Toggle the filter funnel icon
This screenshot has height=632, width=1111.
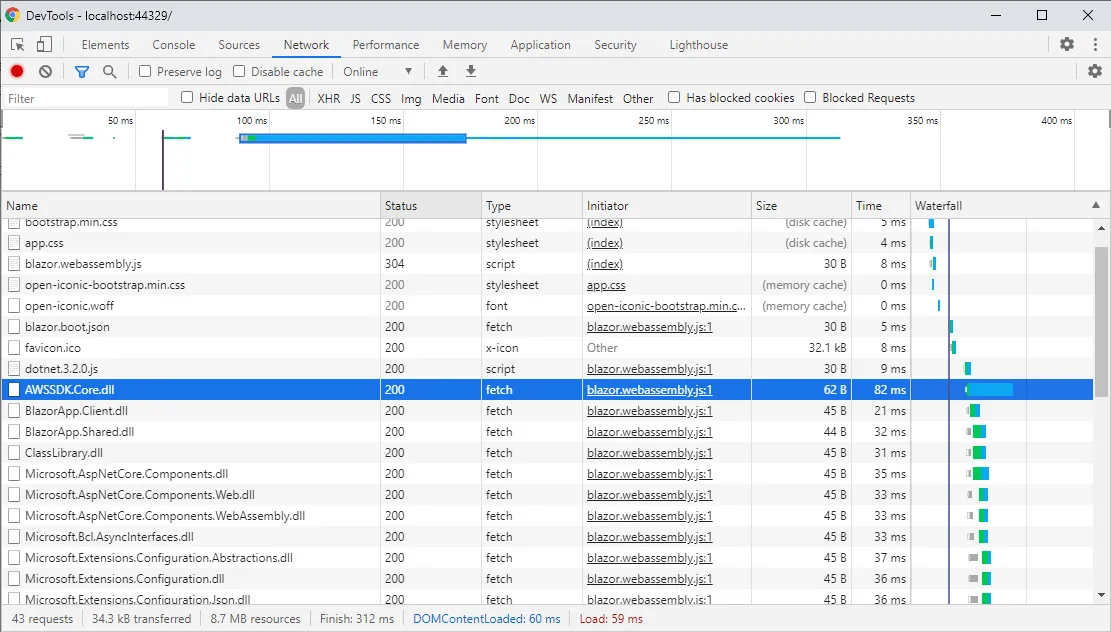82,72
